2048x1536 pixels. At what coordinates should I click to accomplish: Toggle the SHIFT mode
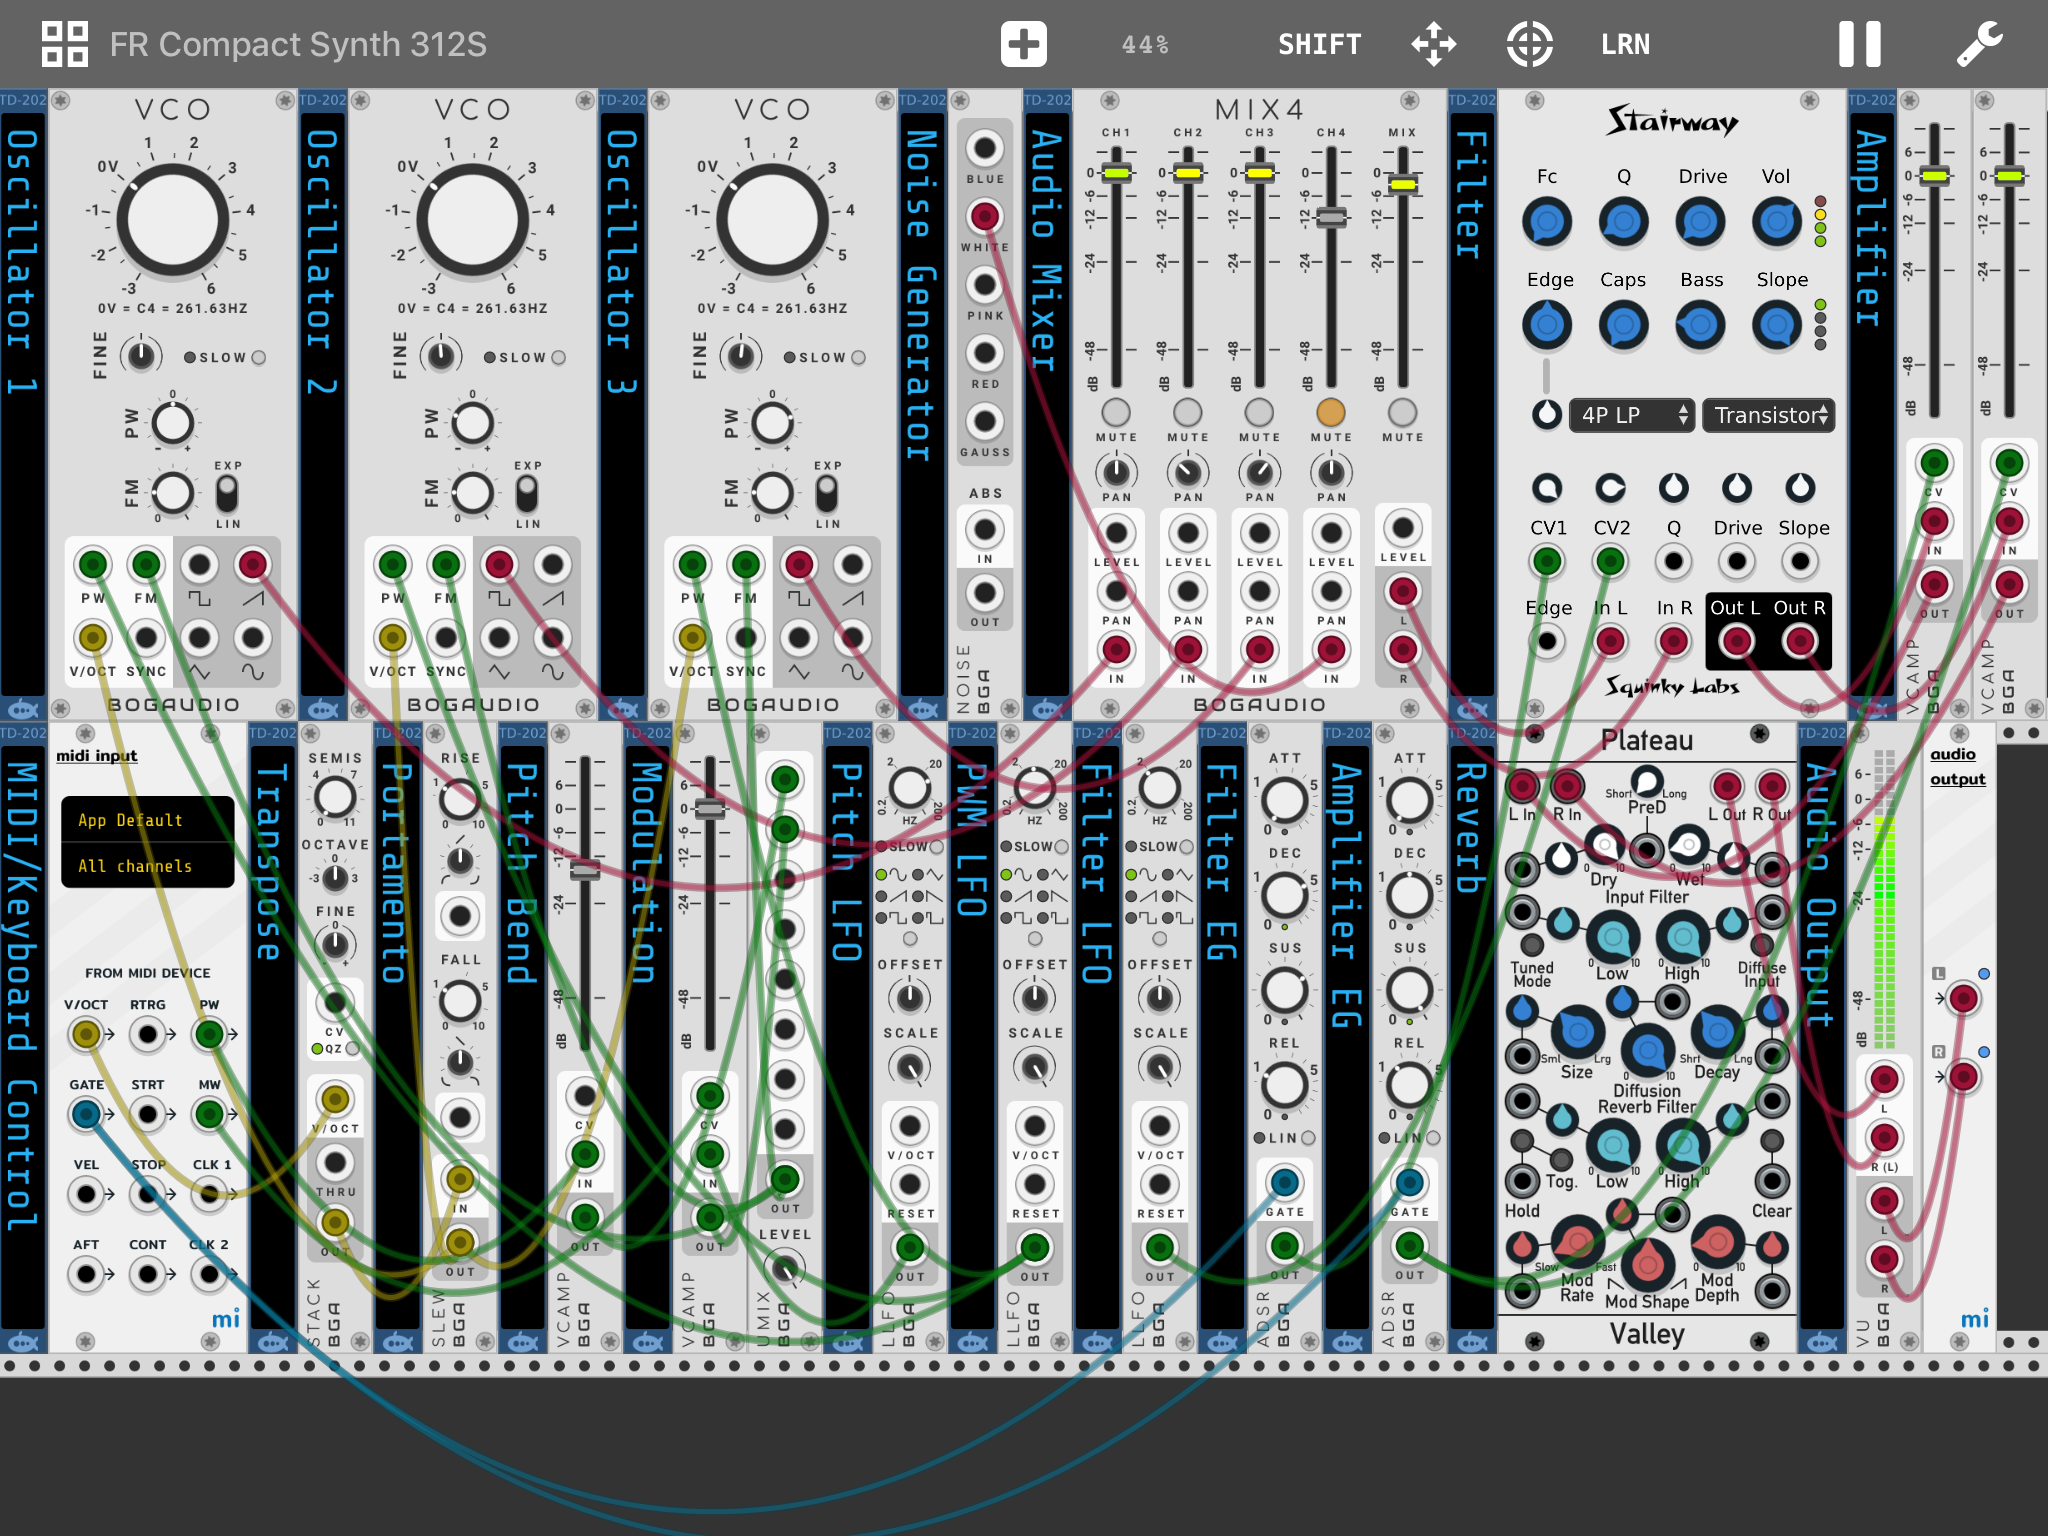(x=1319, y=44)
